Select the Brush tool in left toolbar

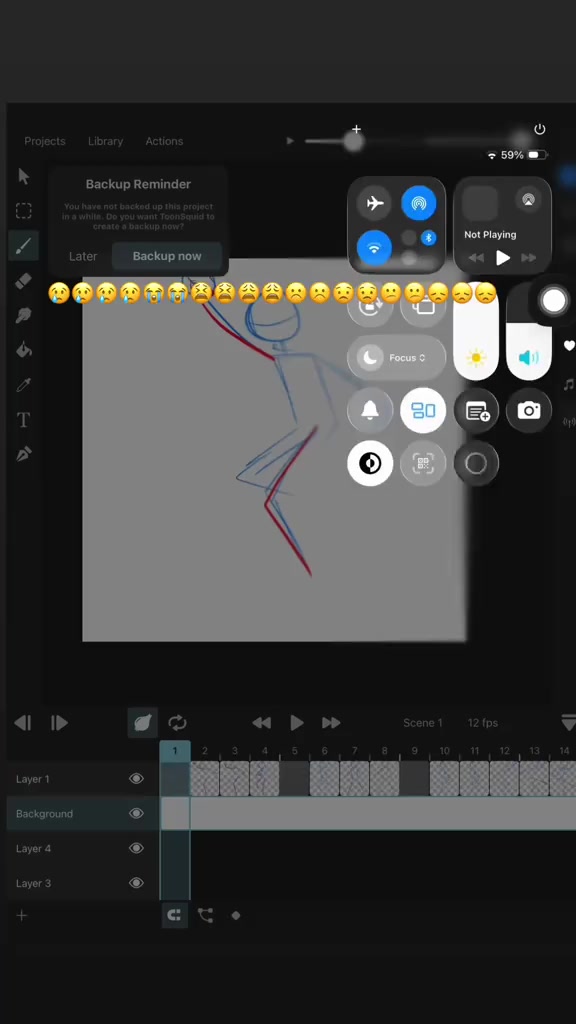24,246
